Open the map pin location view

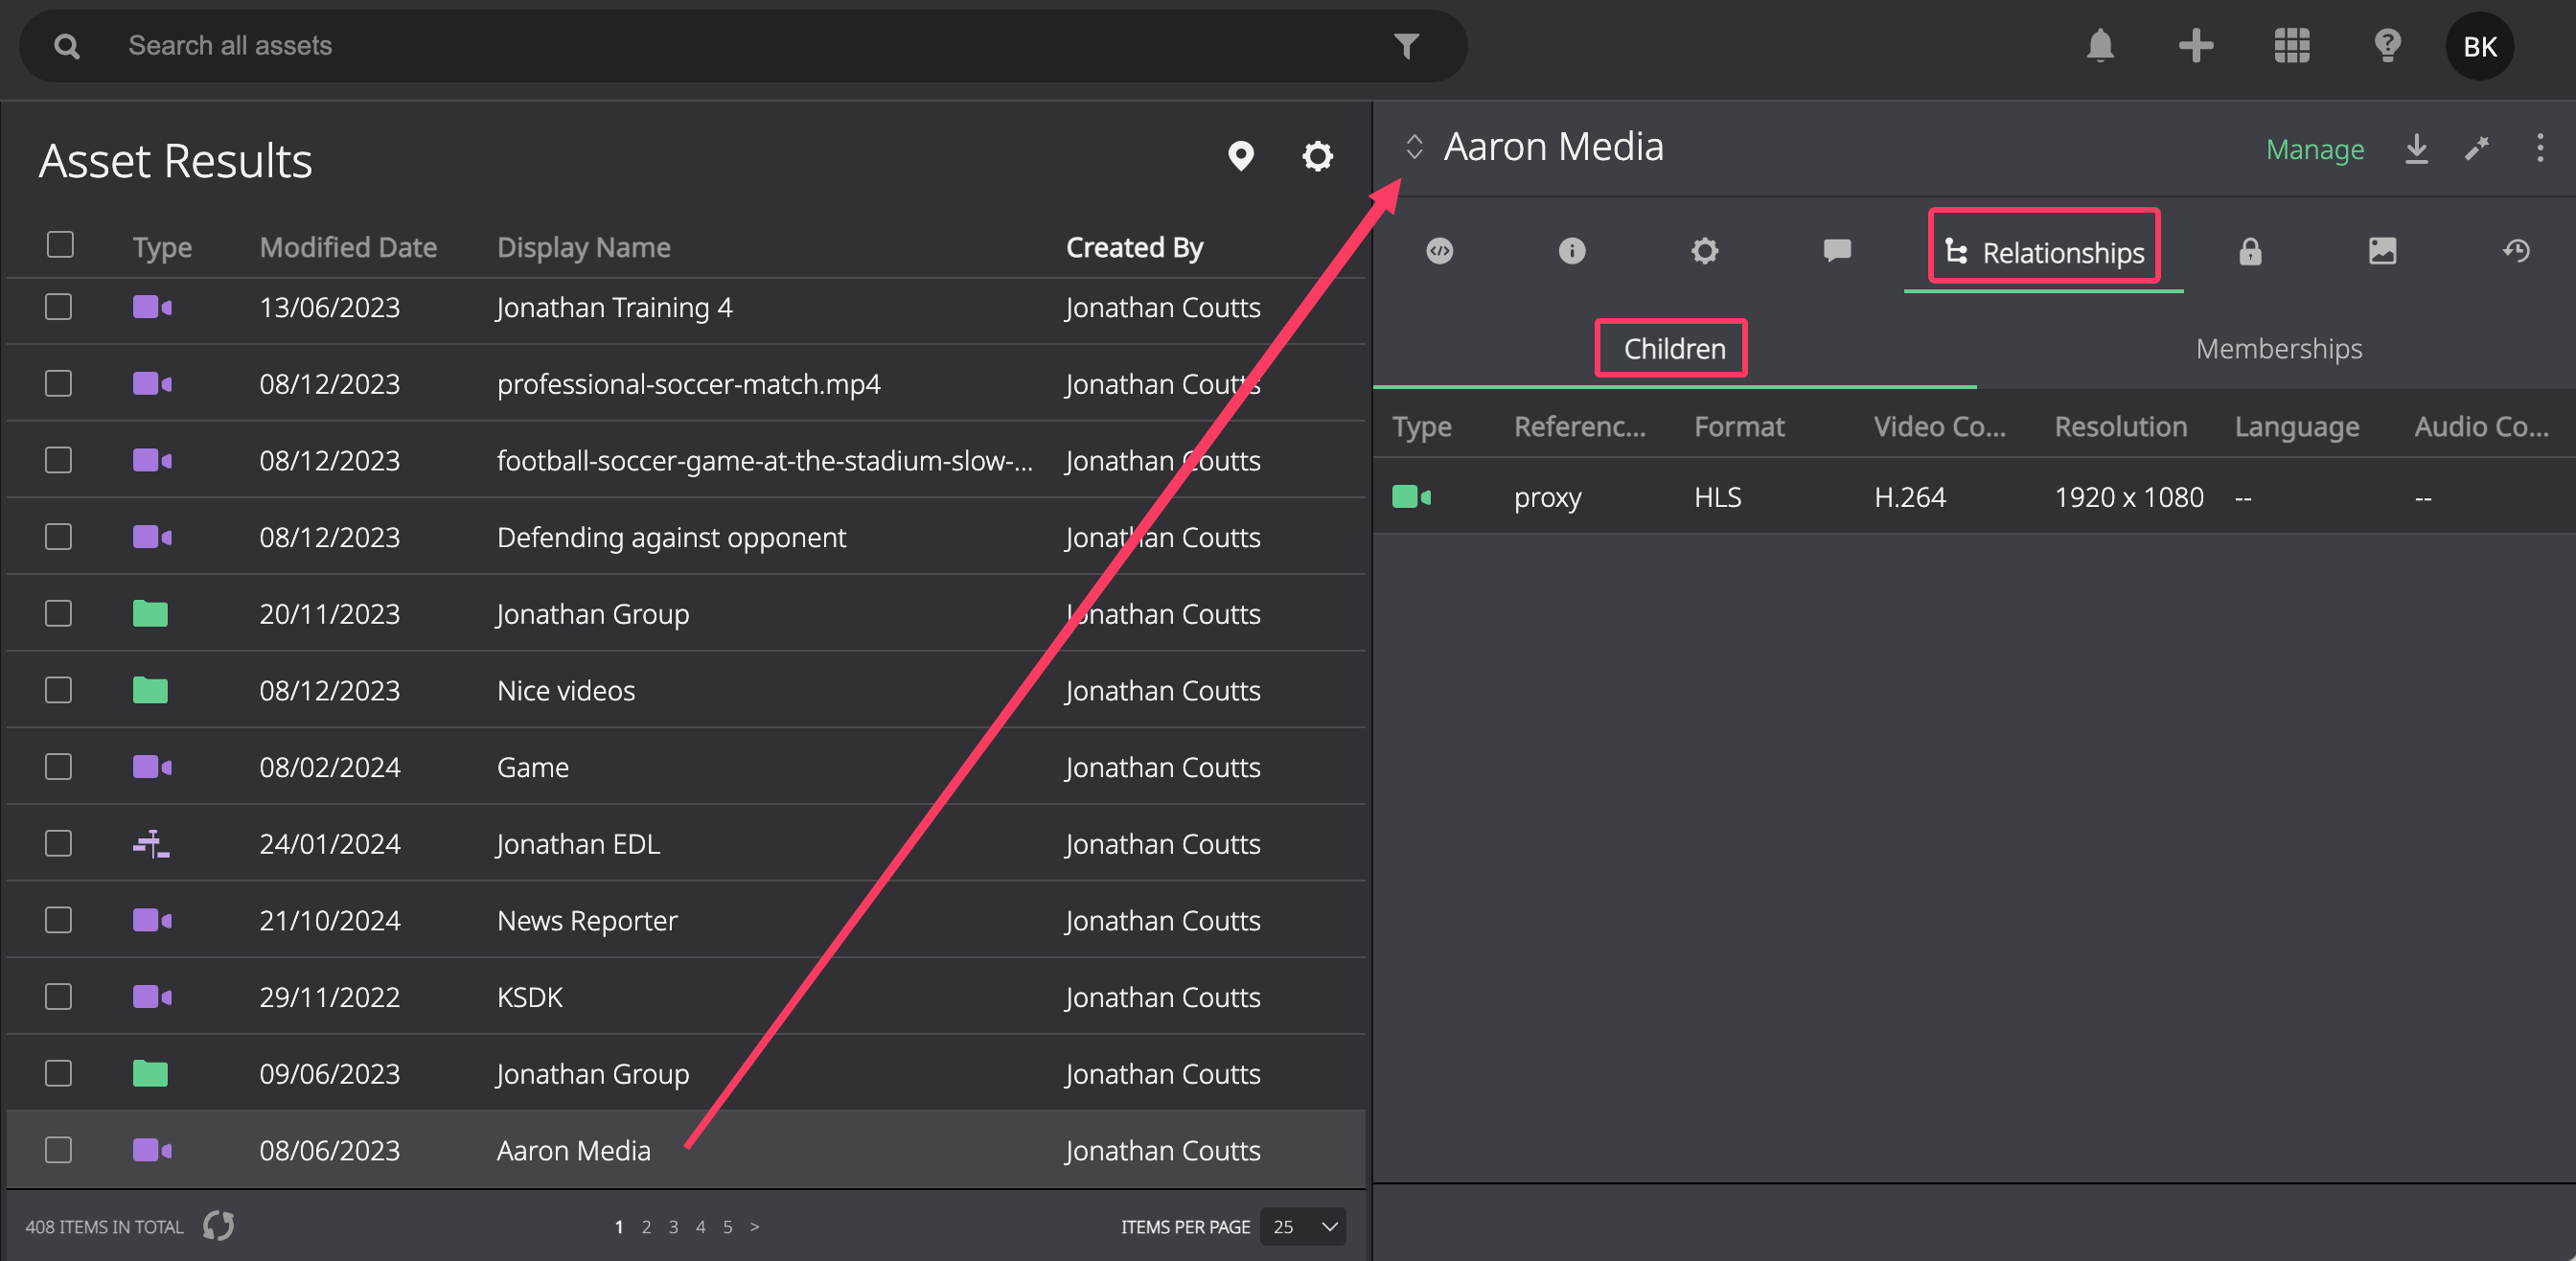pos(1241,156)
